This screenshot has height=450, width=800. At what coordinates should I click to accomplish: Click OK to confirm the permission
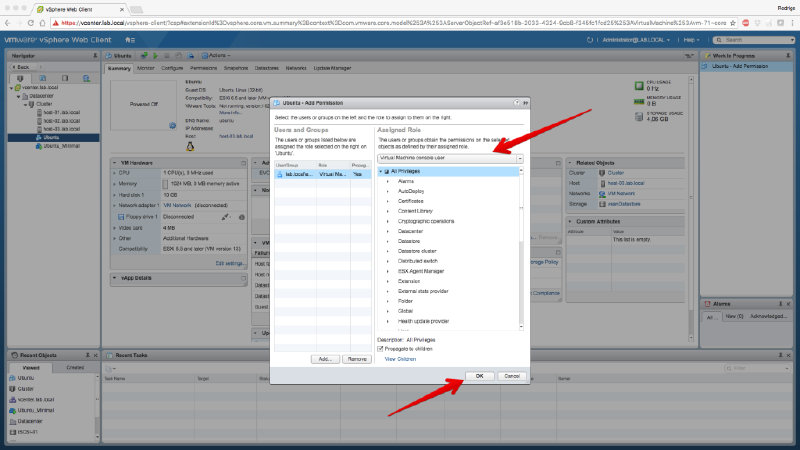pyautogui.click(x=479, y=376)
